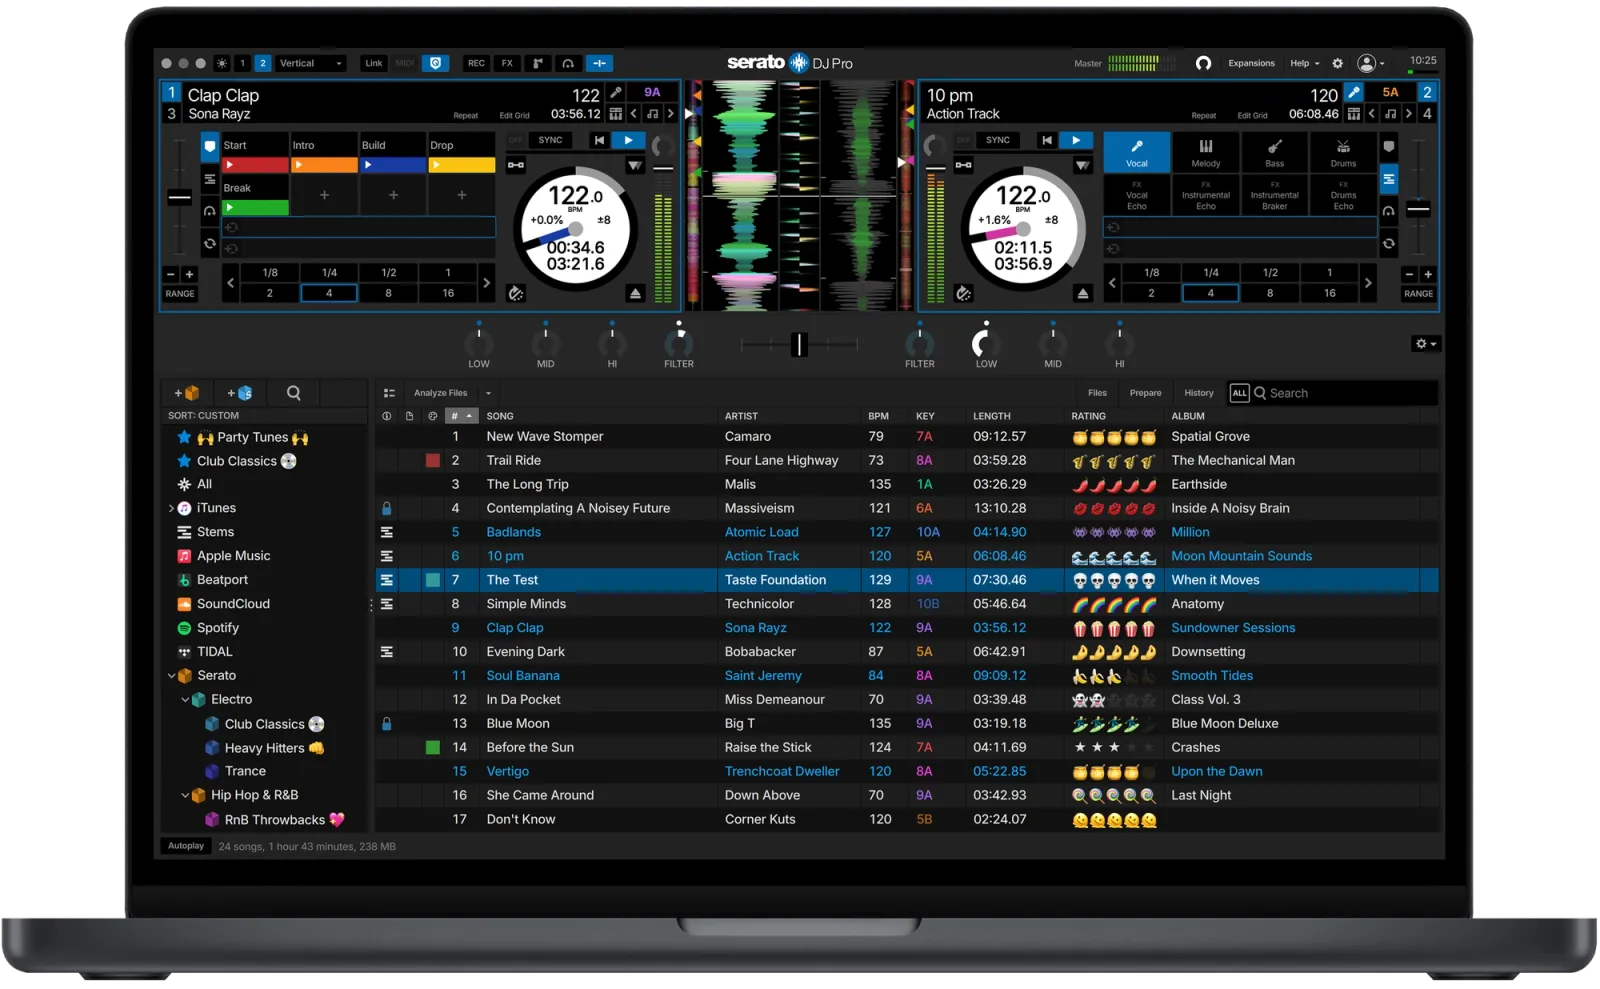This screenshot has height=989, width=1600.
Task: Open the Analyze Files dropdown arrow
Action: click(x=488, y=394)
